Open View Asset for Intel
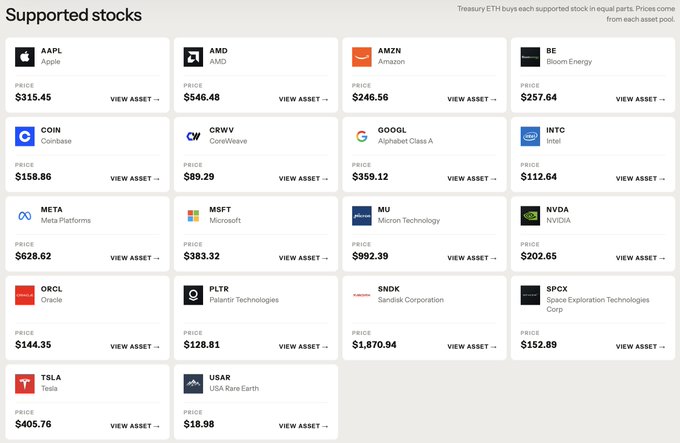Screen dimensions: 680x443 [x=640, y=179]
